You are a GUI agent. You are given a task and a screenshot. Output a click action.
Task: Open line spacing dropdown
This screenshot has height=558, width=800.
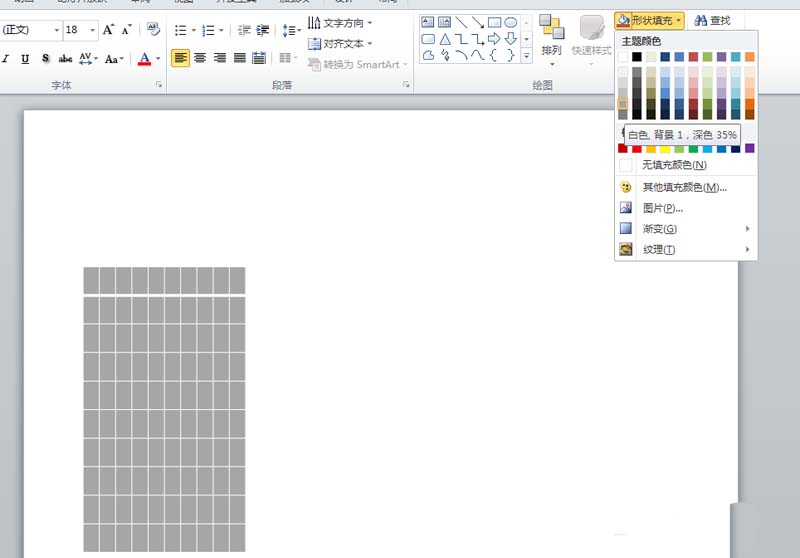291,31
